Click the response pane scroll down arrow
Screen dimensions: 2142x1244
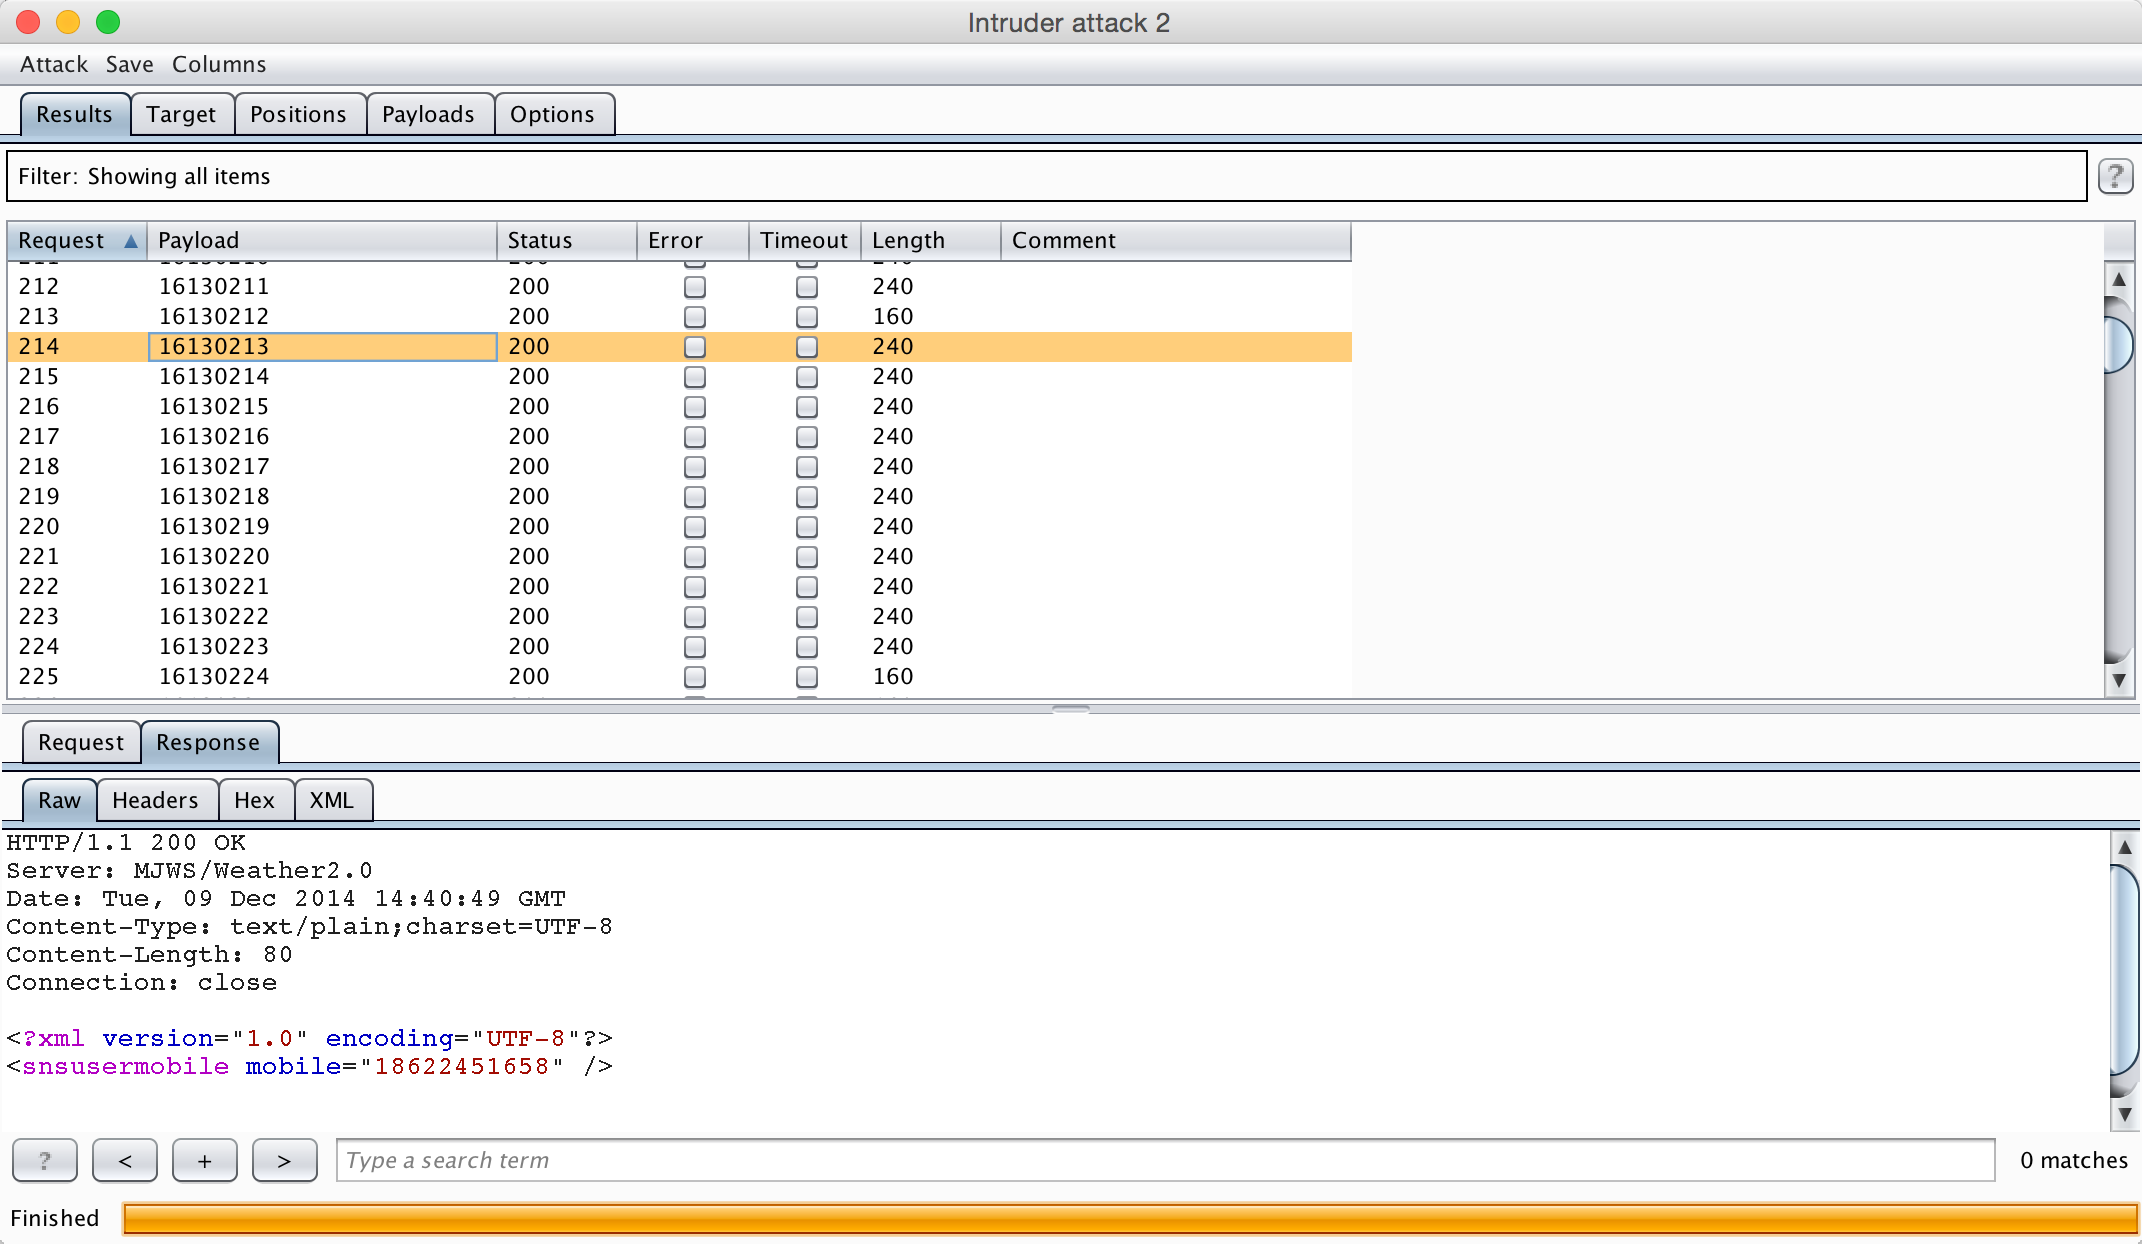pos(2125,1114)
